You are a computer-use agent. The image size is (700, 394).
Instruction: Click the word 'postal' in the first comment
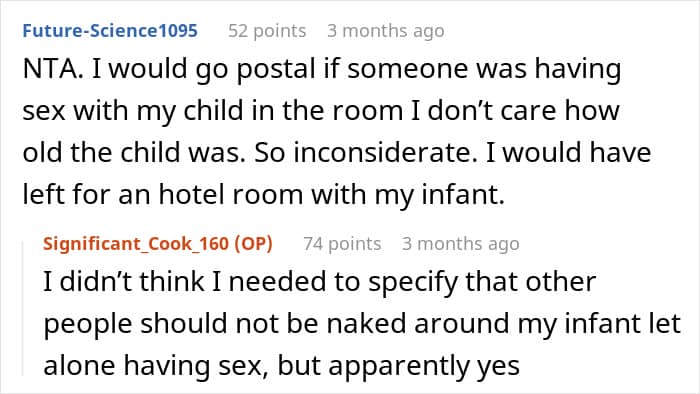tap(276, 70)
